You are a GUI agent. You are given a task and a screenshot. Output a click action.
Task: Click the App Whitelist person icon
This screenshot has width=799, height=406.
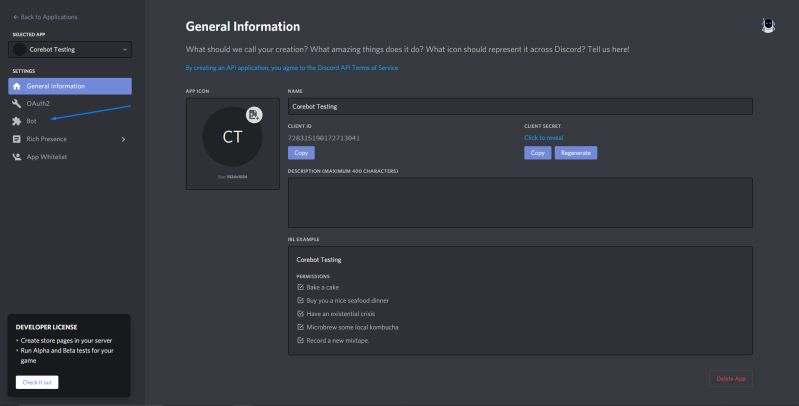point(16,157)
